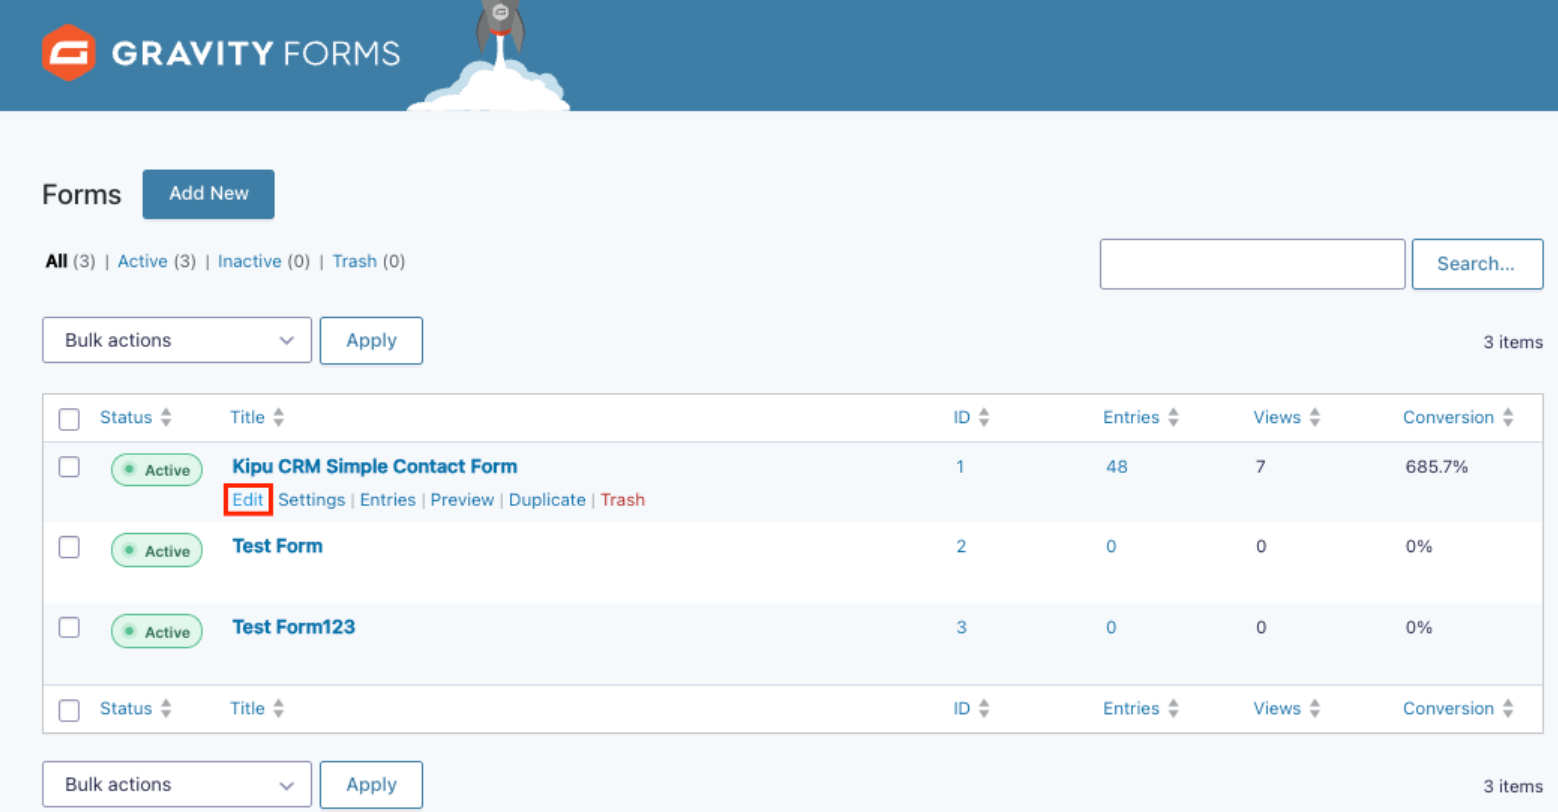
Task: Open Settings for the Kipu CRM form
Action: [x=311, y=499]
